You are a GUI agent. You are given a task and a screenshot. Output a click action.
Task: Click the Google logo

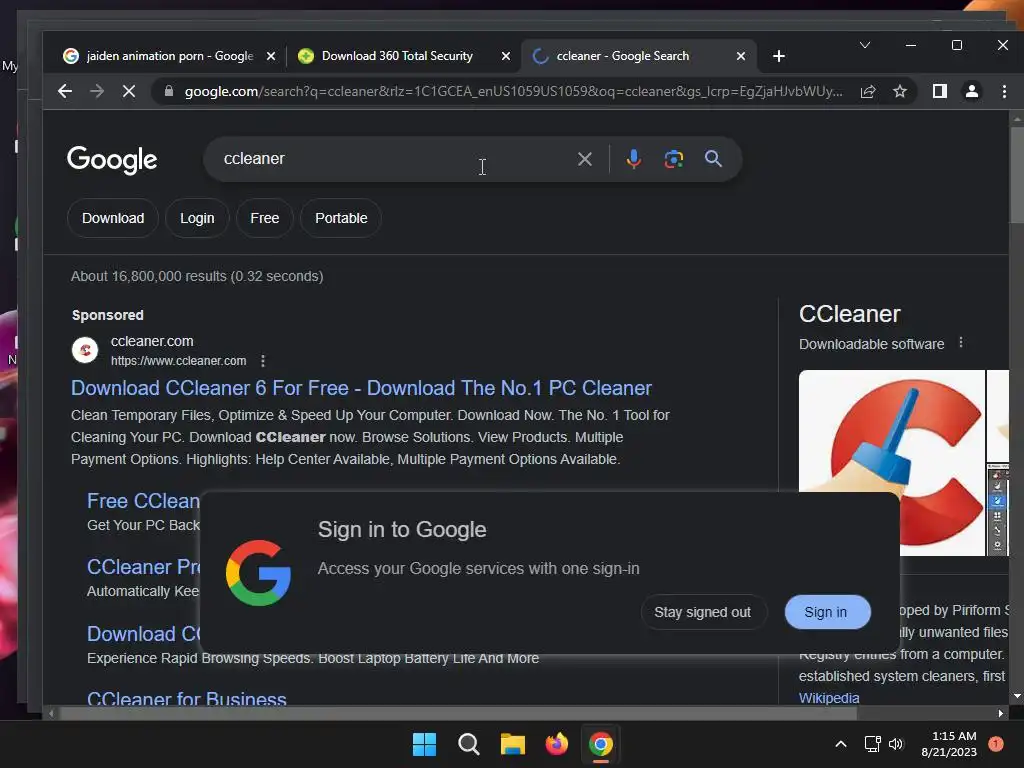click(112, 159)
